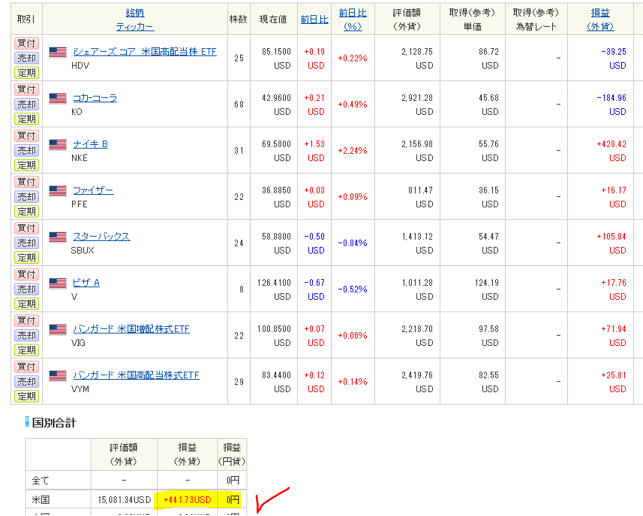Click the US flag icon beside VIG

point(58,330)
